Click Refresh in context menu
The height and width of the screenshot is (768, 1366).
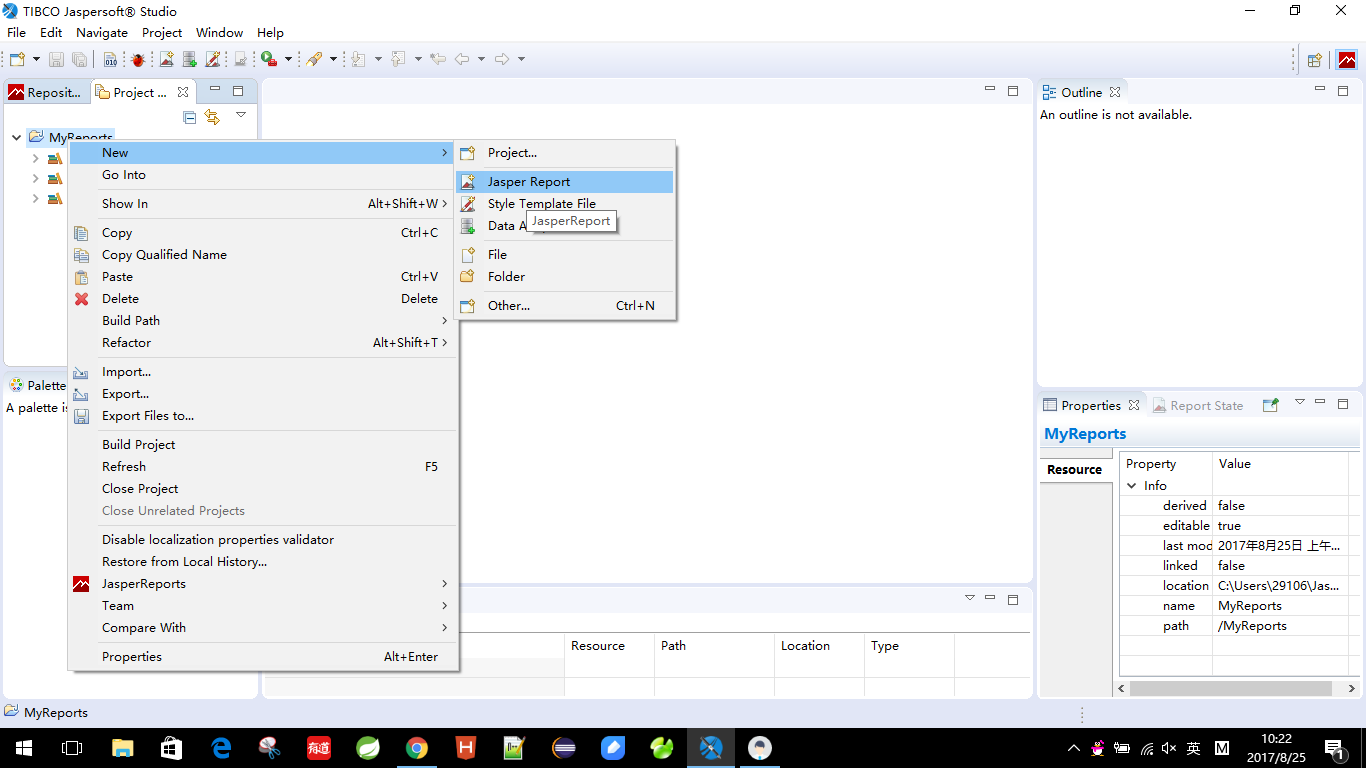coord(263,466)
